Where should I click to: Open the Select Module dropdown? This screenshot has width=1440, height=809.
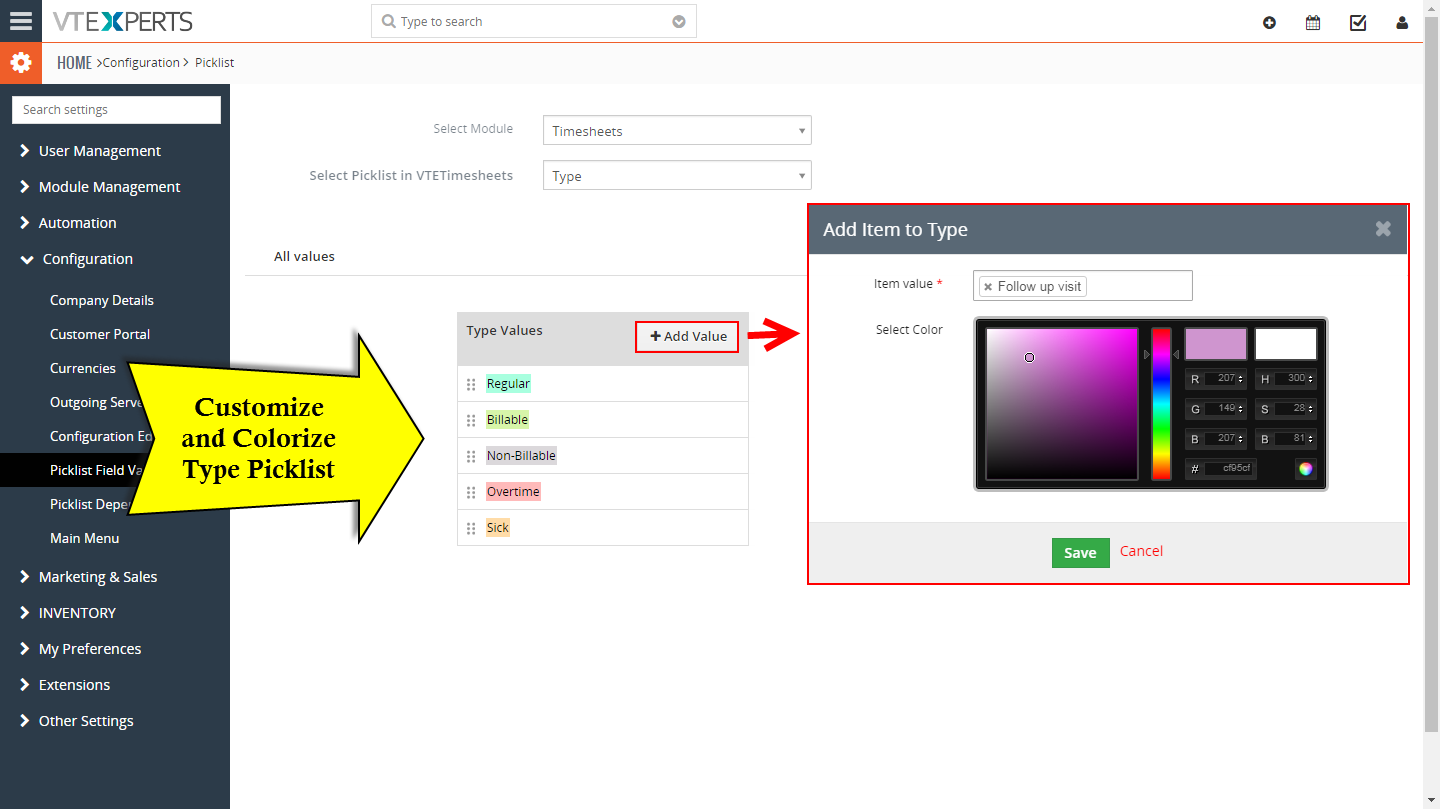tap(677, 131)
